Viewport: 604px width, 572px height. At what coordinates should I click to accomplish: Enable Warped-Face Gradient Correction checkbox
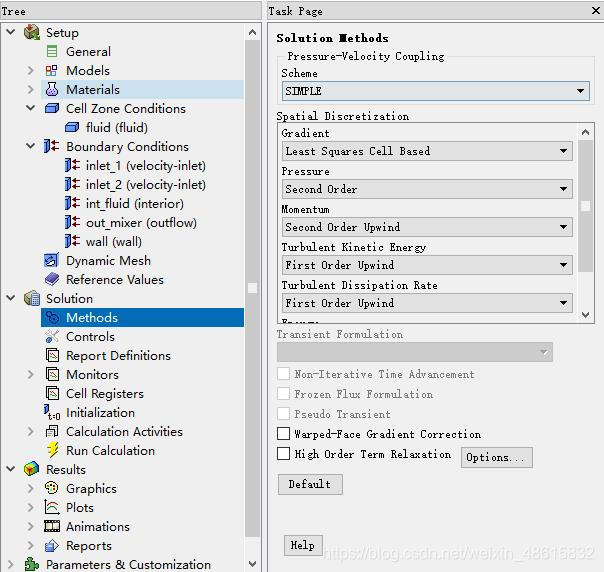[x=284, y=434]
